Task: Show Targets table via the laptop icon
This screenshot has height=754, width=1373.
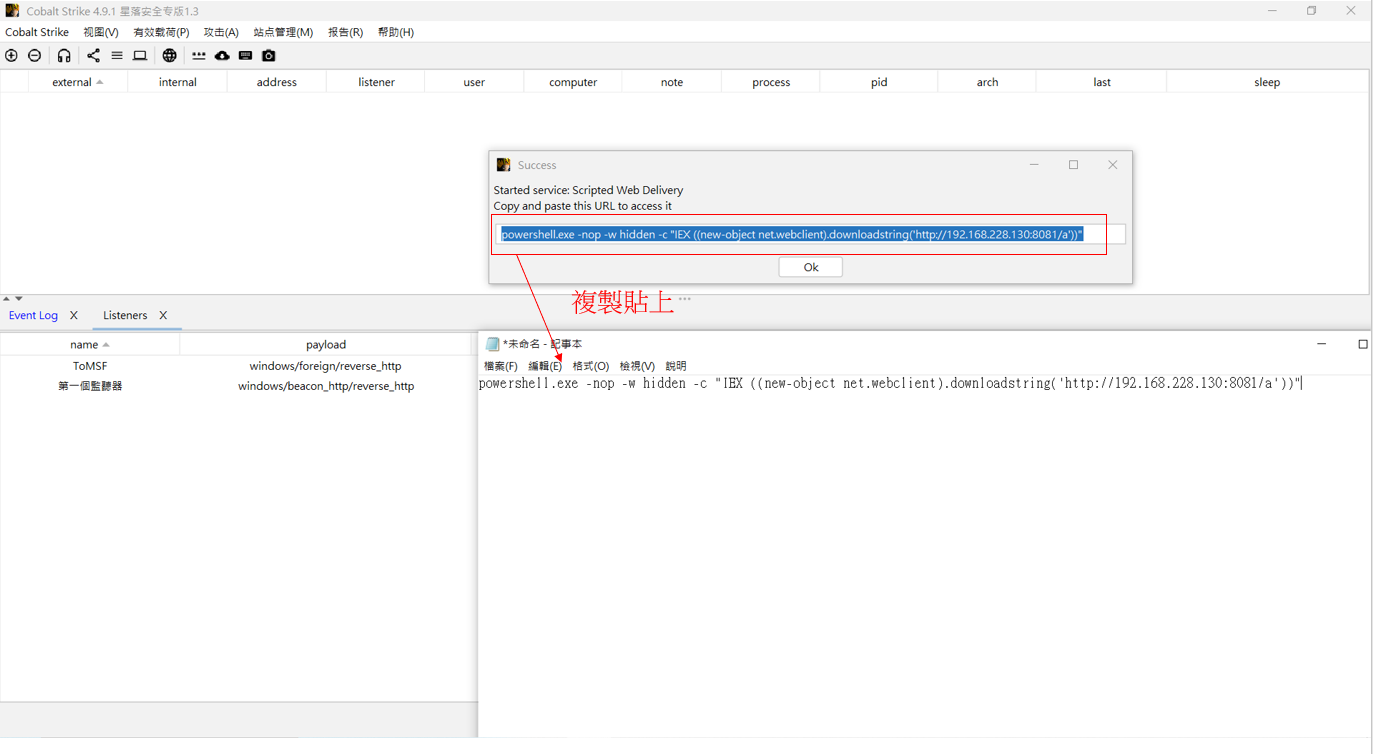Action: coord(140,56)
